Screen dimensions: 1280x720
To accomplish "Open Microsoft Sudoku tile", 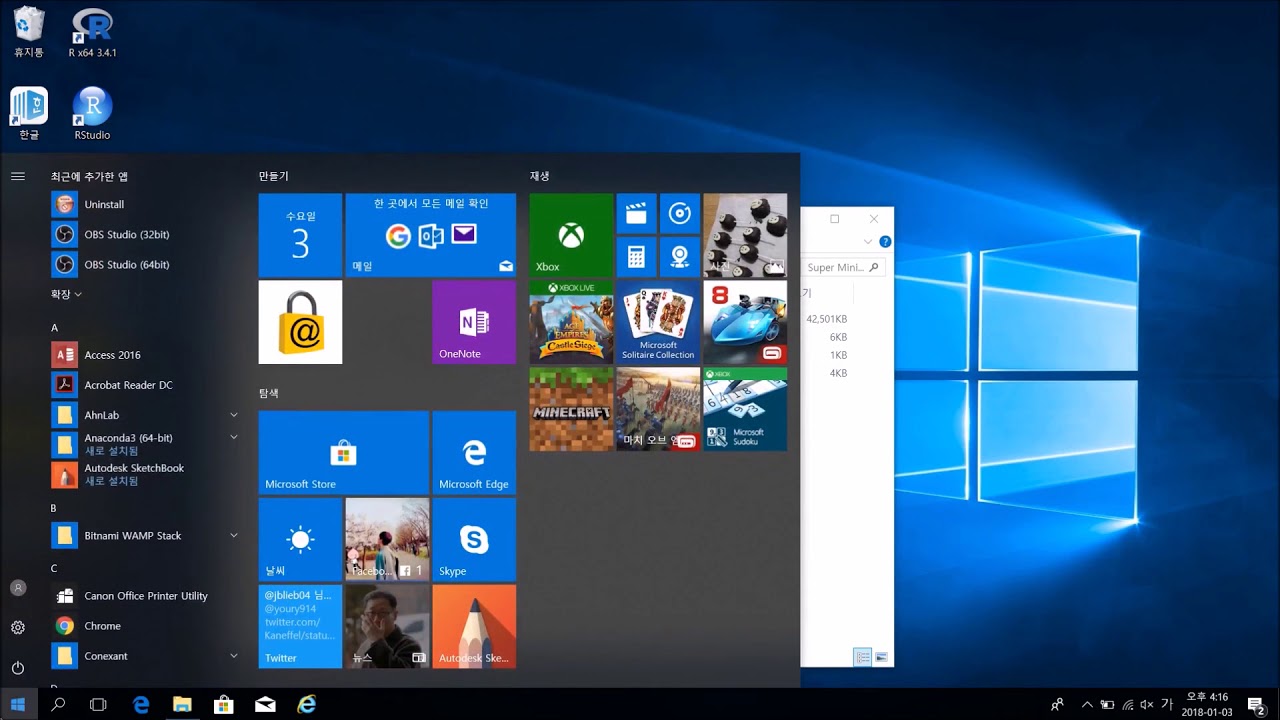I will pyautogui.click(x=745, y=409).
